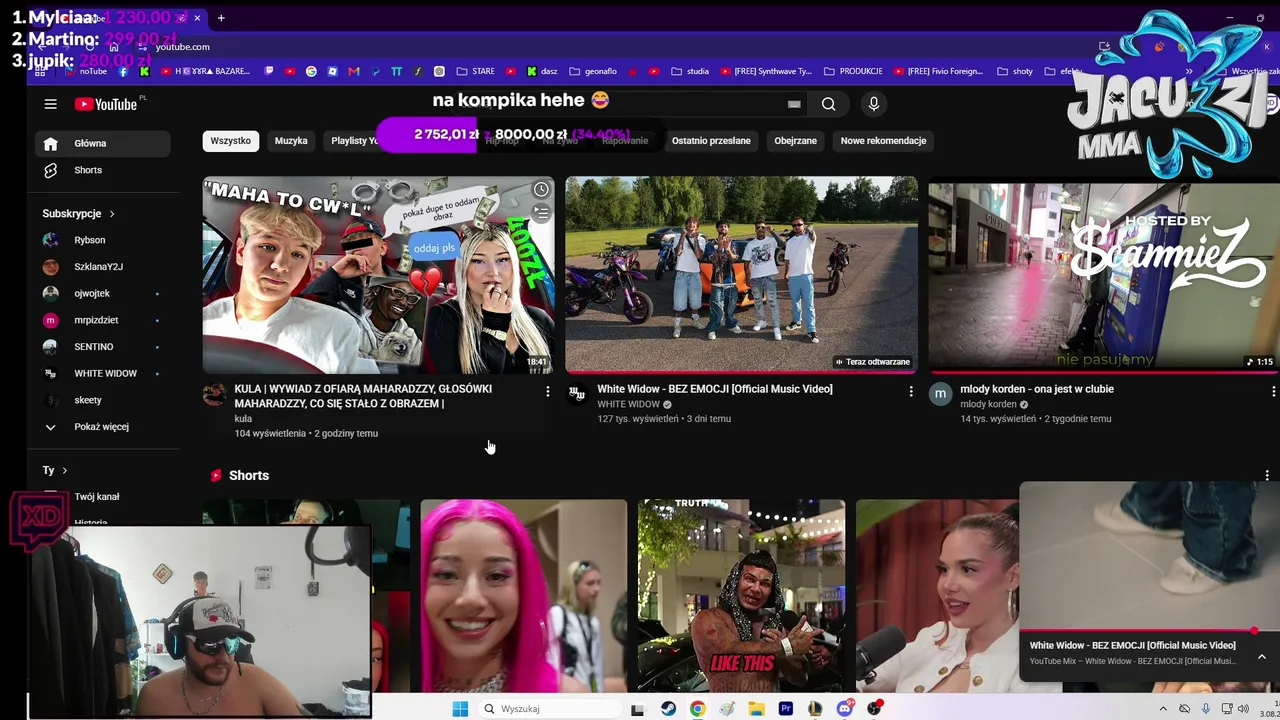Select the Wszystko filter chip
This screenshot has height=720, width=1280.
click(x=230, y=141)
